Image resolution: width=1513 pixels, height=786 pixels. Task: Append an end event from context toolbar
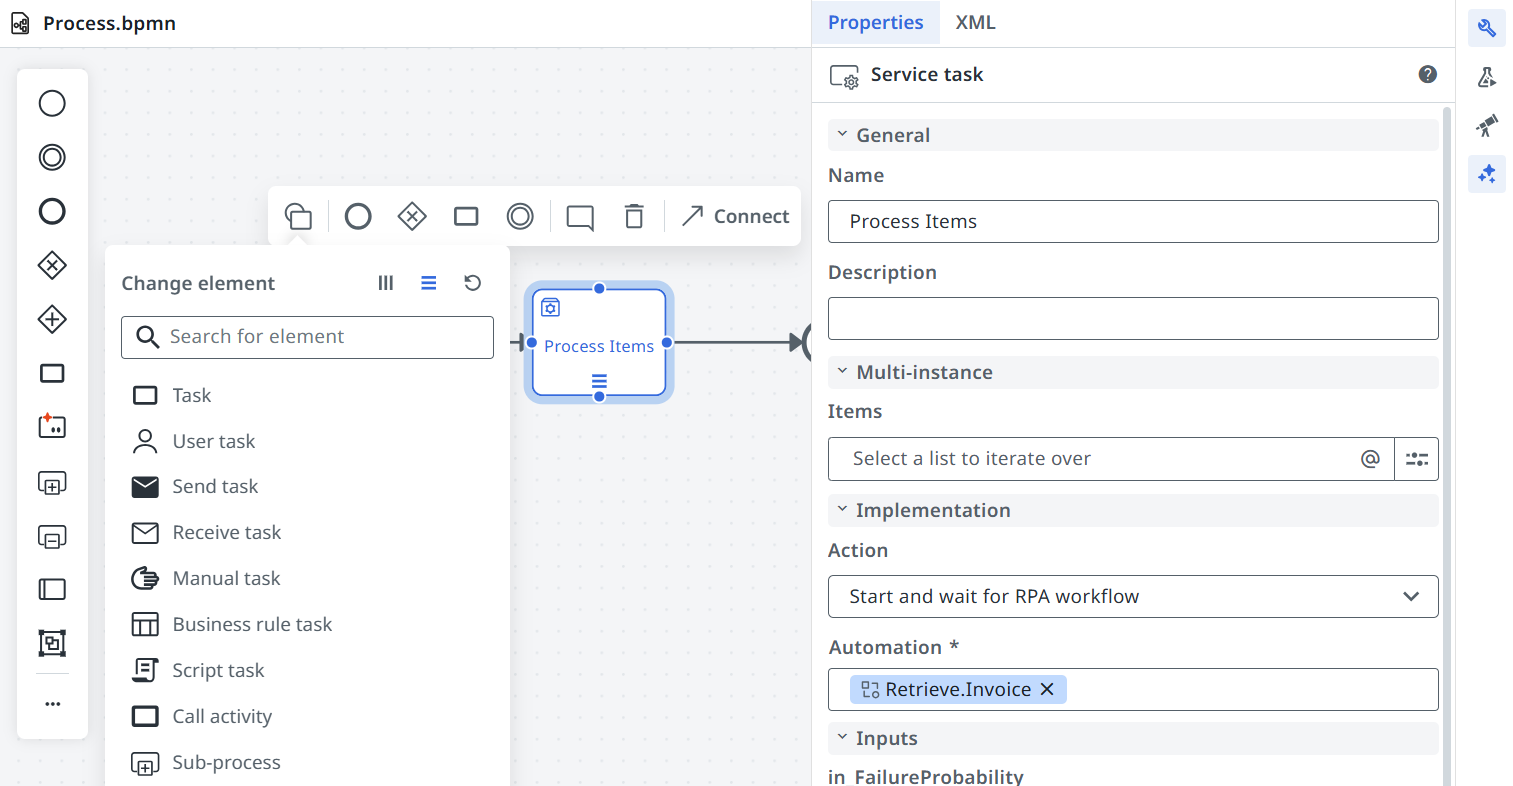tap(358, 216)
